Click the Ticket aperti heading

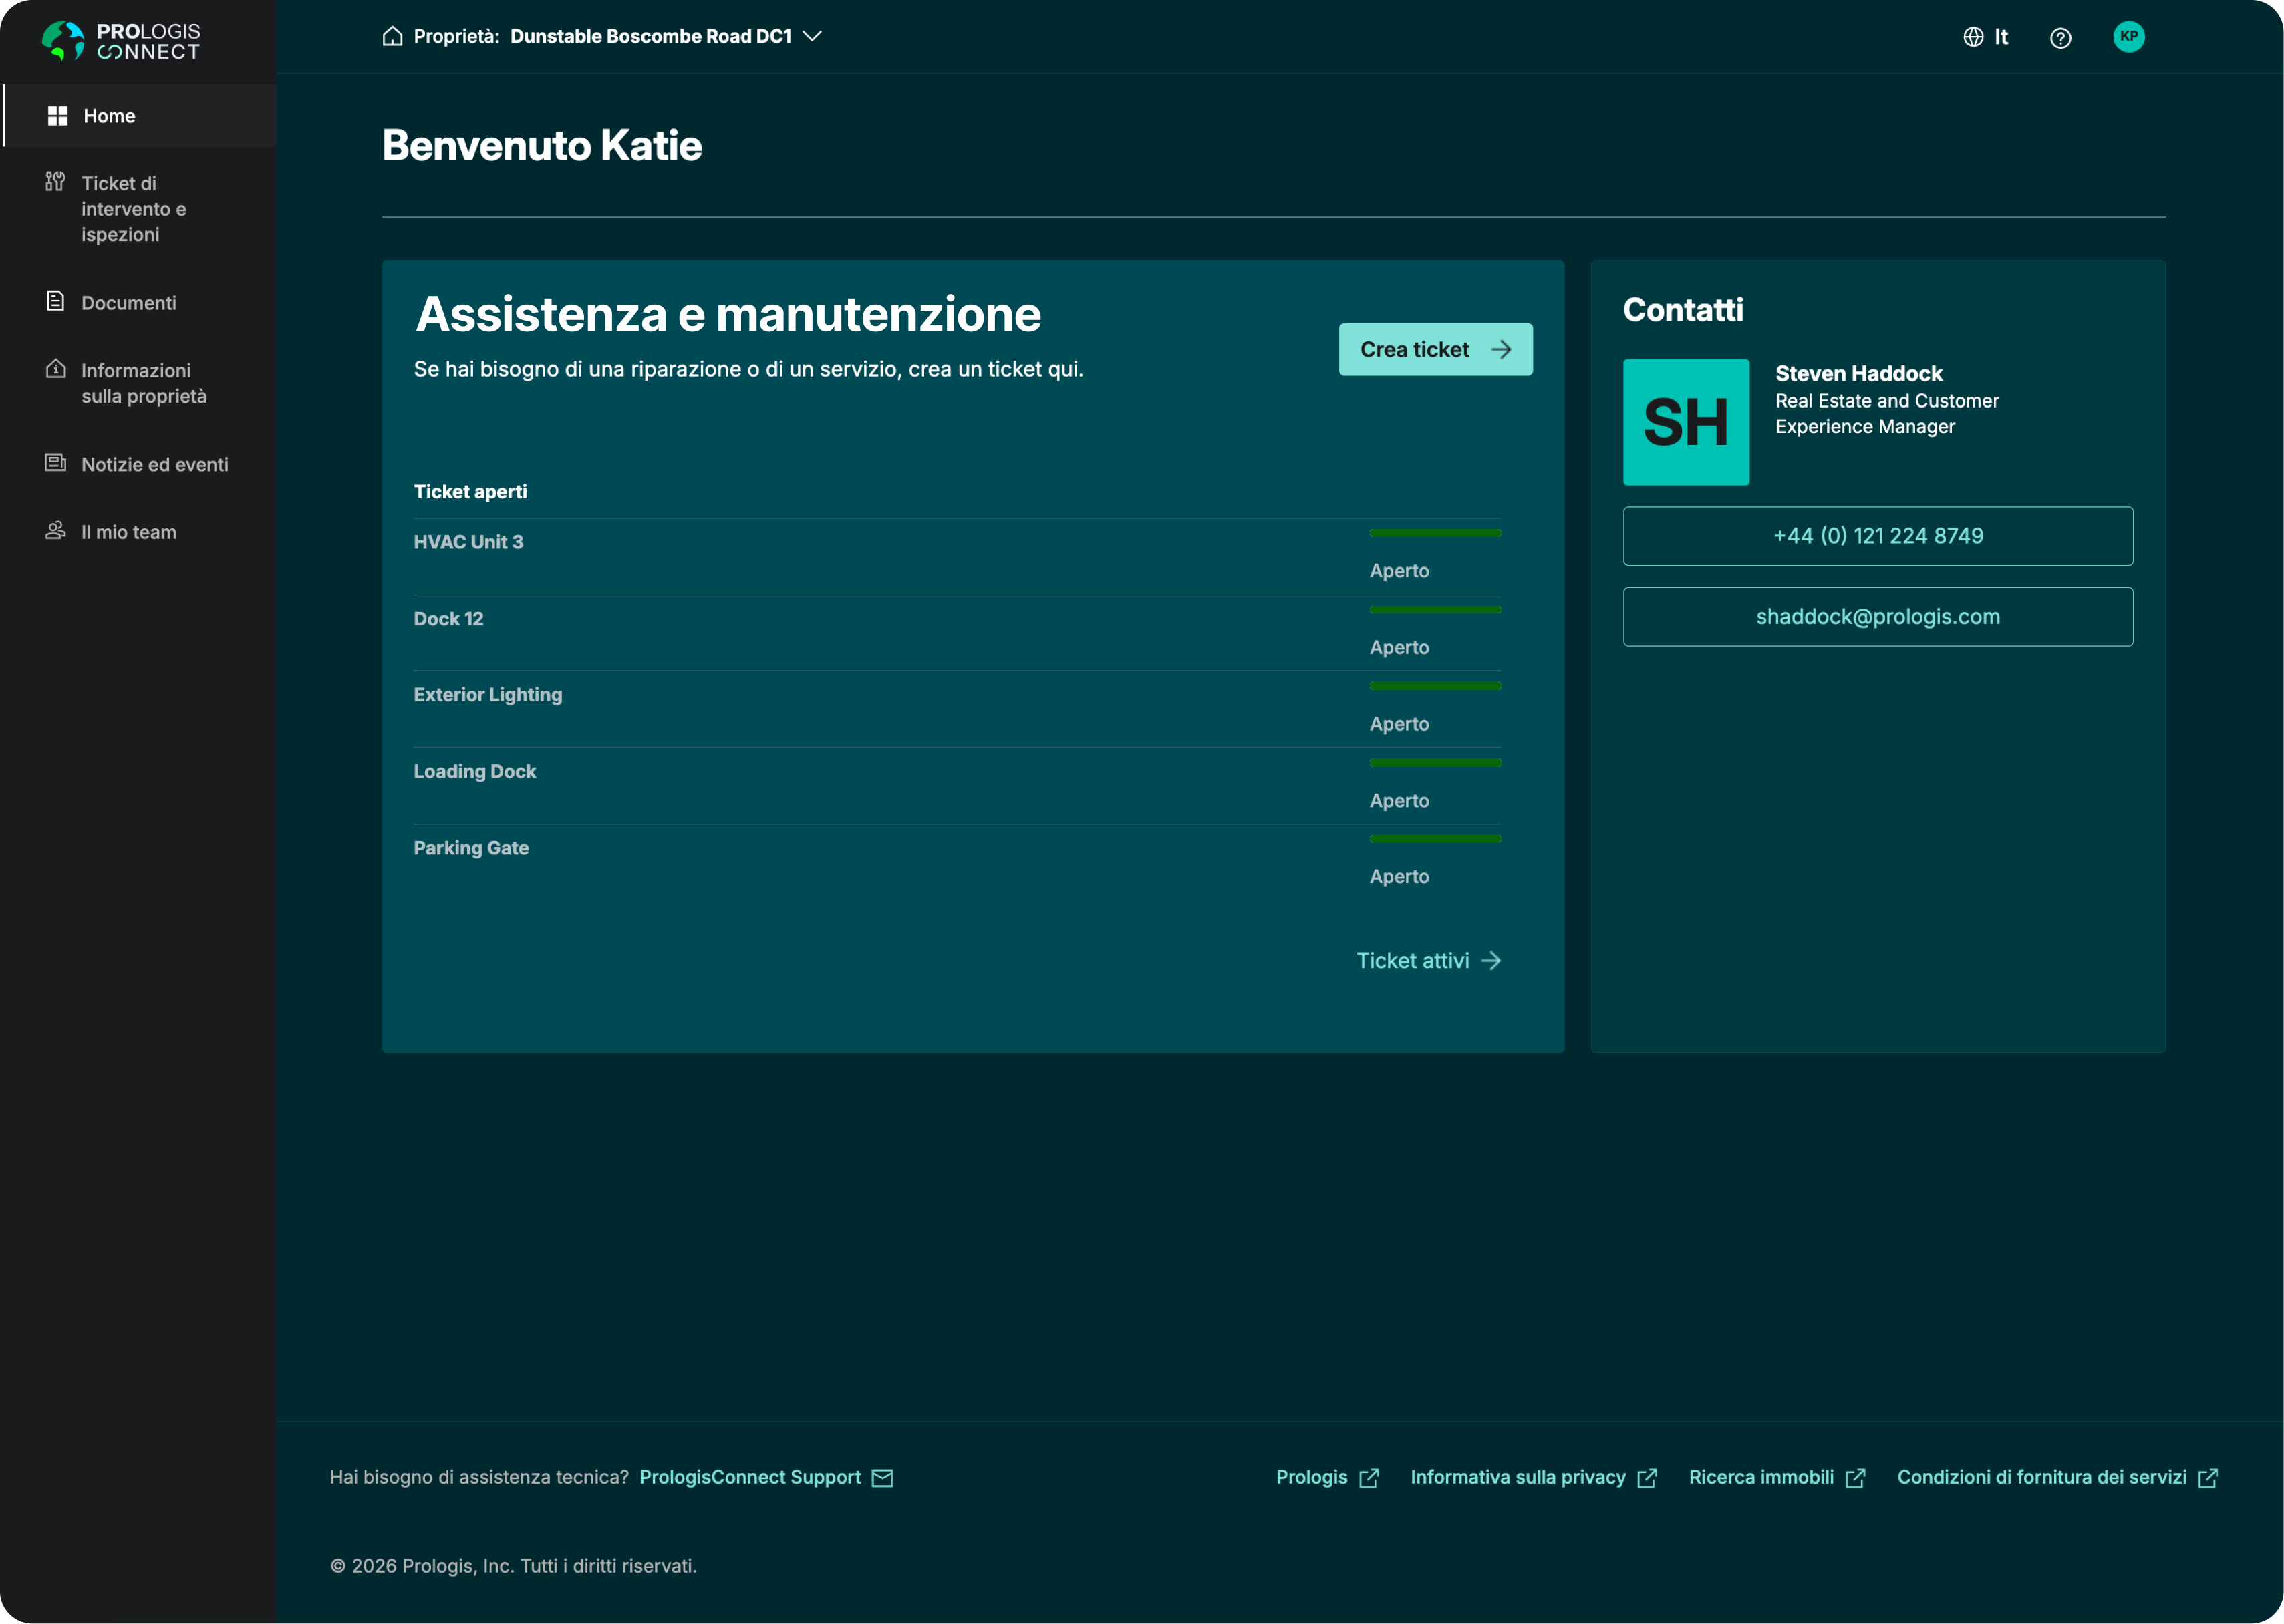(470, 492)
